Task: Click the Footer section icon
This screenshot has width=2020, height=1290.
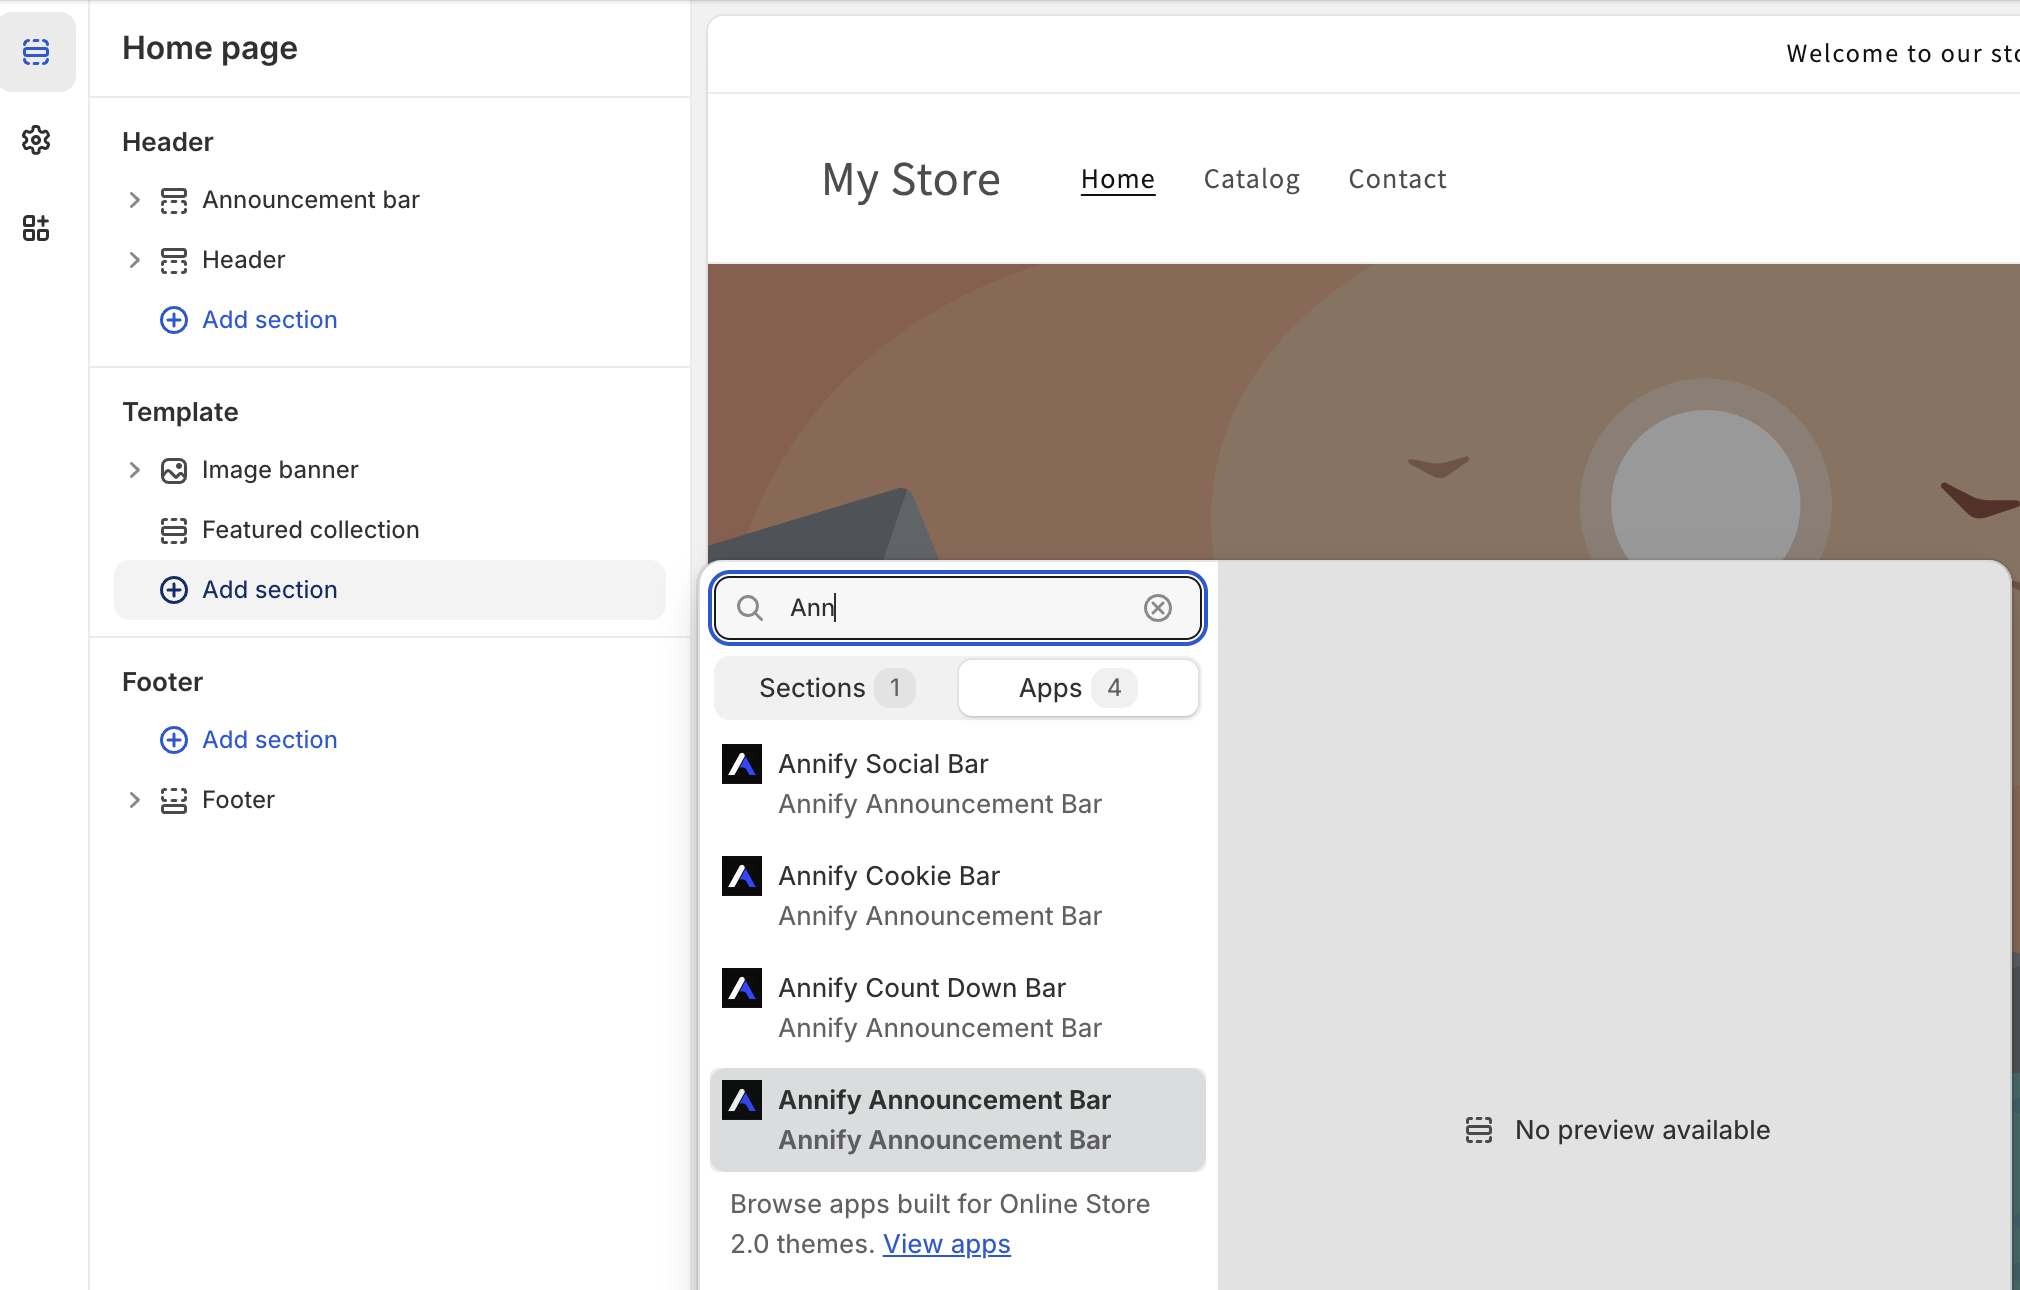Action: (174, 800)
